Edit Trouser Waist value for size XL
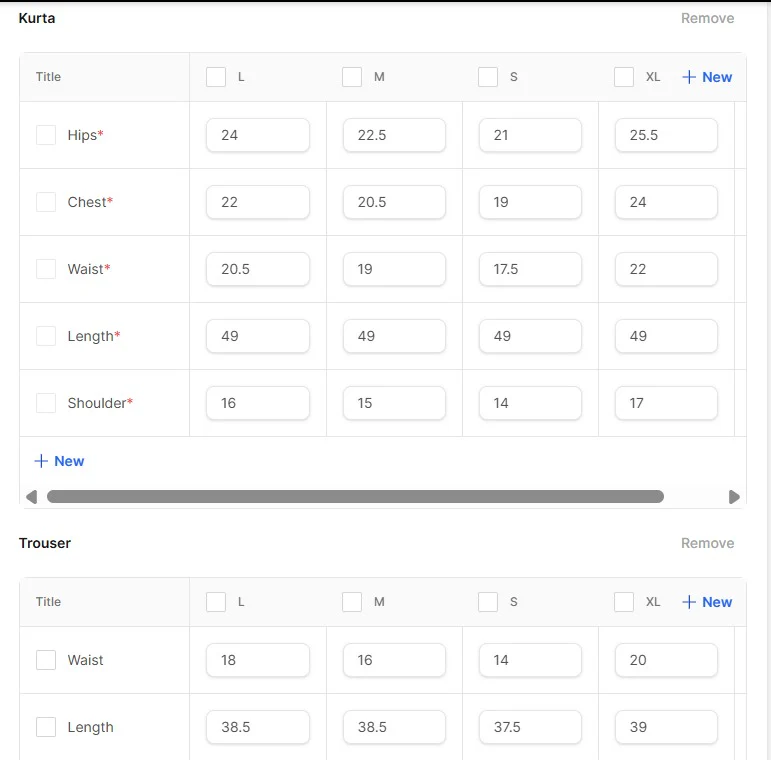 click(x=666, y=660)
